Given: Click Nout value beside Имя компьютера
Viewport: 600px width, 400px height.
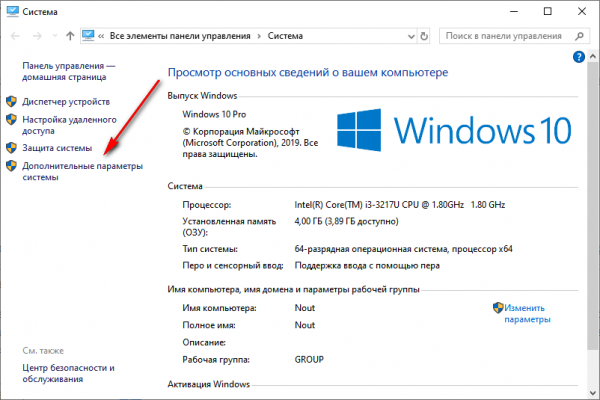Looking at the screenshot, I should 305,308.
